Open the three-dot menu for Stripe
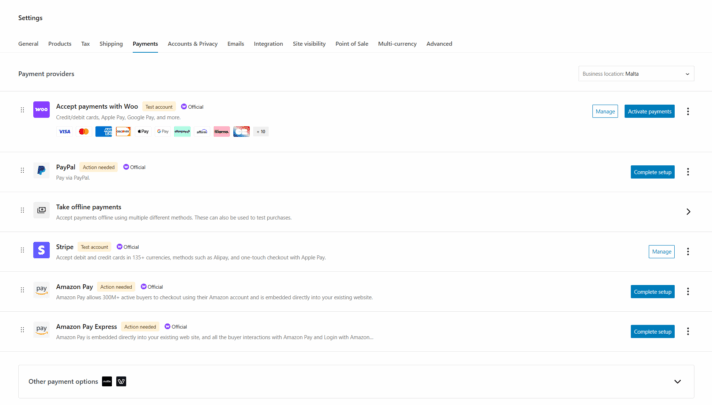Screen dimensions: 712x405 [688, 252]
